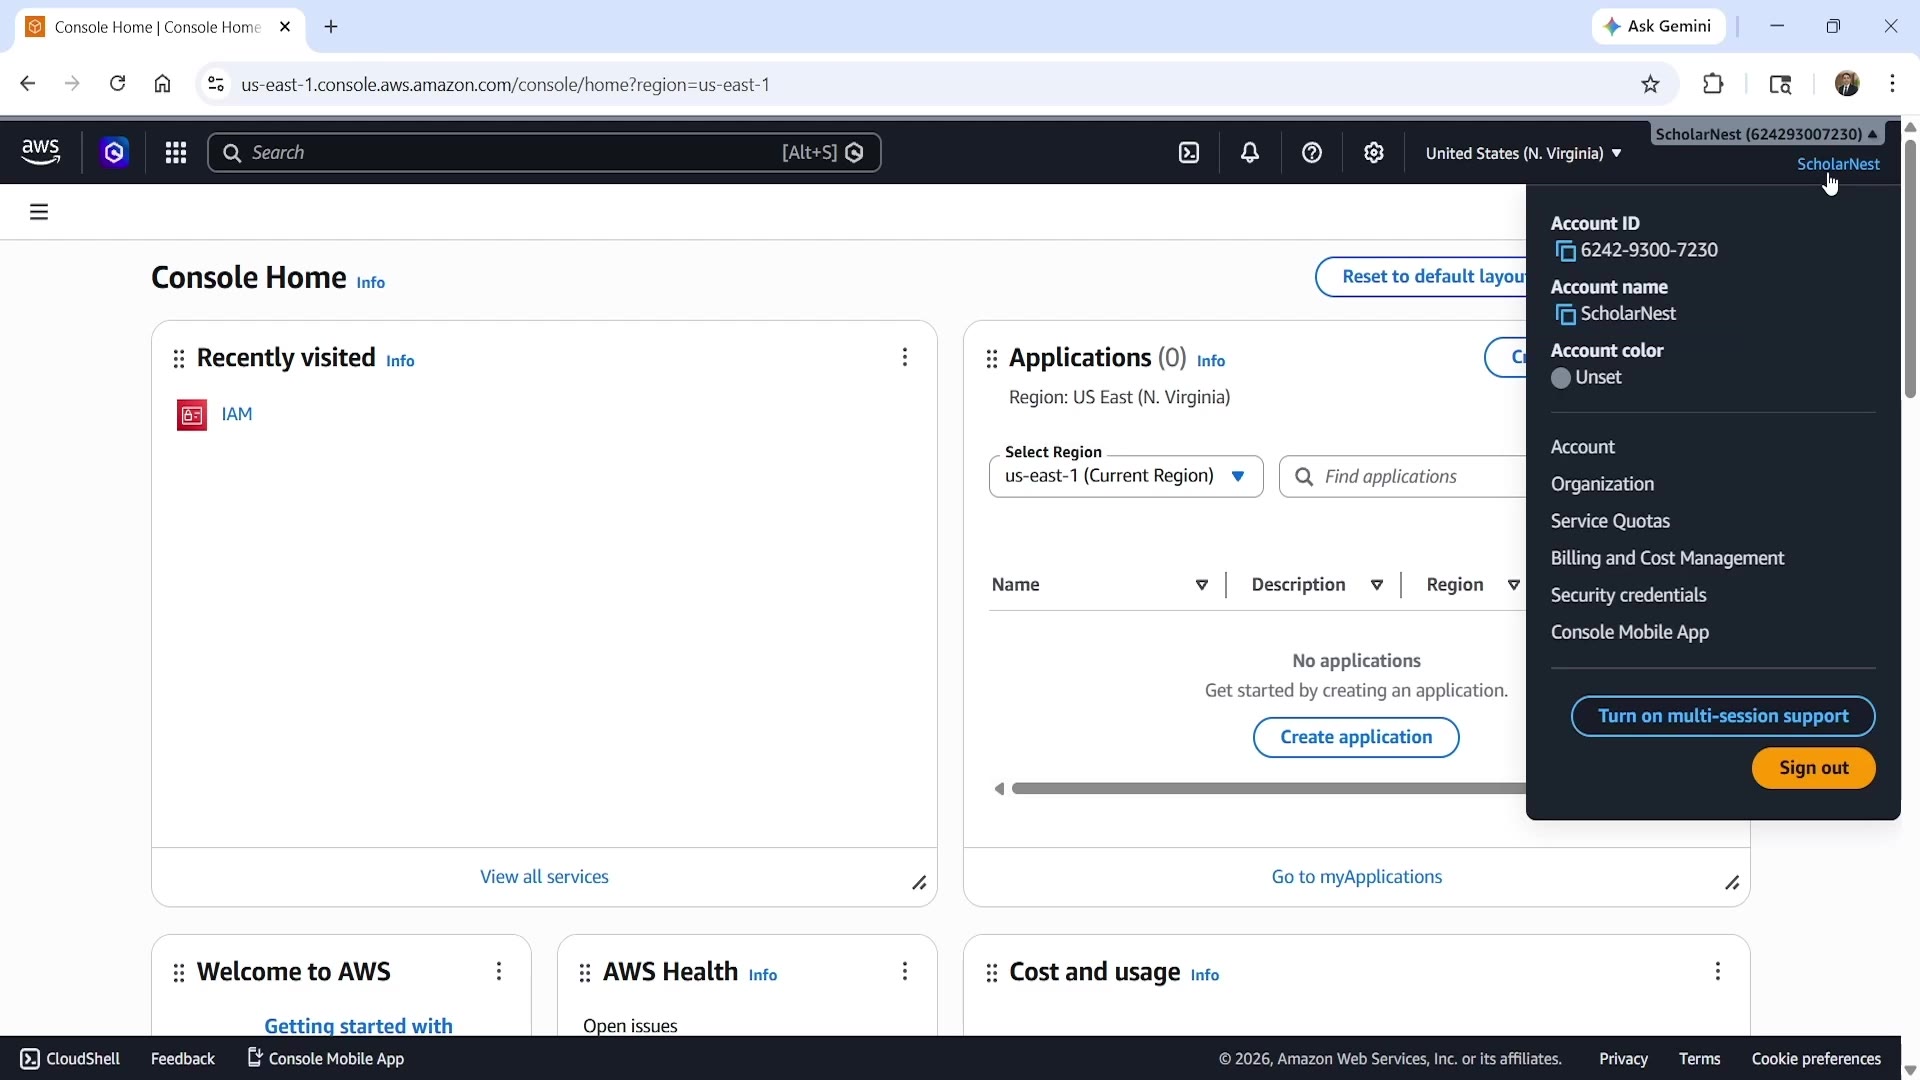Click Turn on multi-session support button
Image resolution: width=1920 pixels, height=1080 pixels.
[x=1723, y=716]
